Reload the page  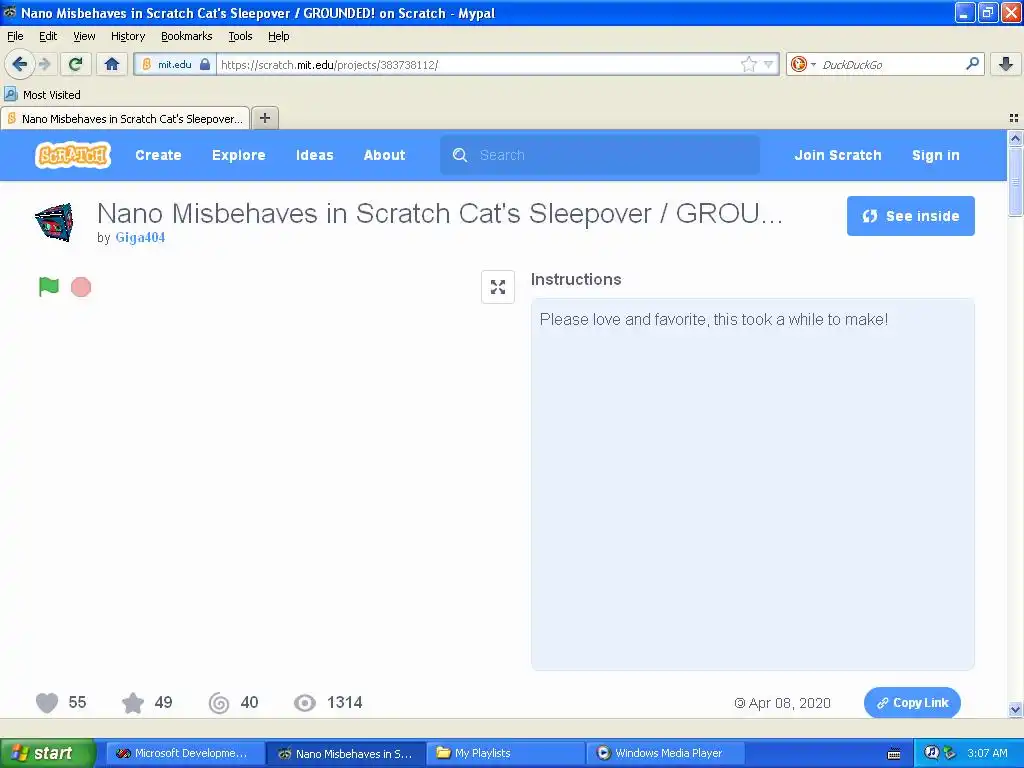(75, 64)
